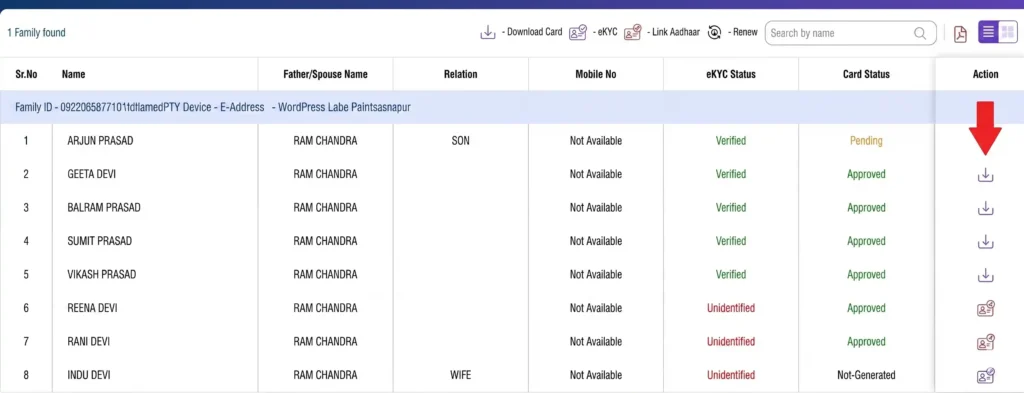Click Verified eKYC status for ARJUN PRASAD
This screenshot has height=393, width=1024.
pyautogui.click(x=730, y=141)
